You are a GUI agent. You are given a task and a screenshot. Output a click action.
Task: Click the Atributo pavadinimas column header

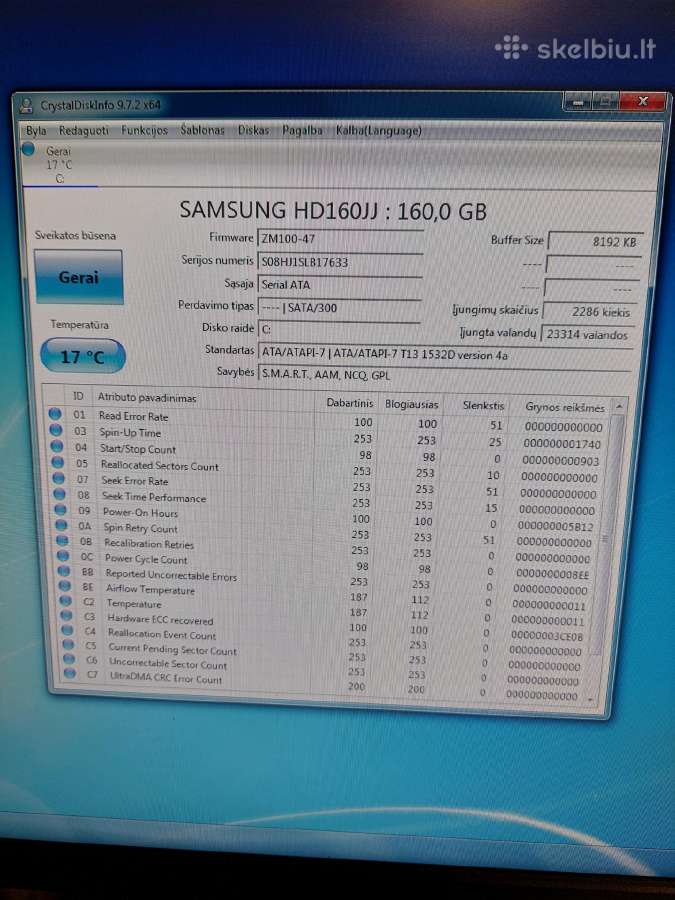point(147,397)
